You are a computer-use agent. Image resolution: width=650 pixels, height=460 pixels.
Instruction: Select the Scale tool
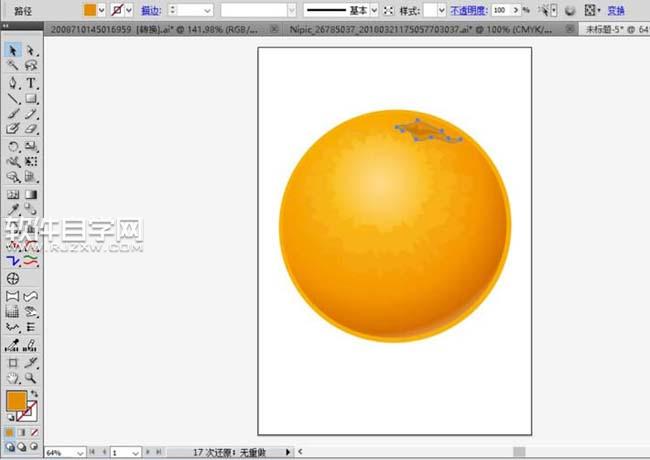point(31,146)
